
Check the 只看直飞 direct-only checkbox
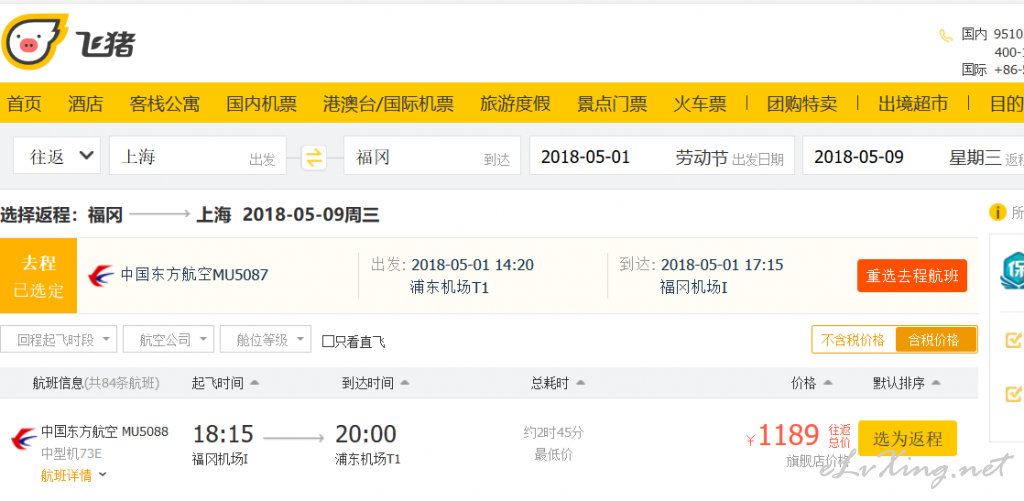(328, 341)
